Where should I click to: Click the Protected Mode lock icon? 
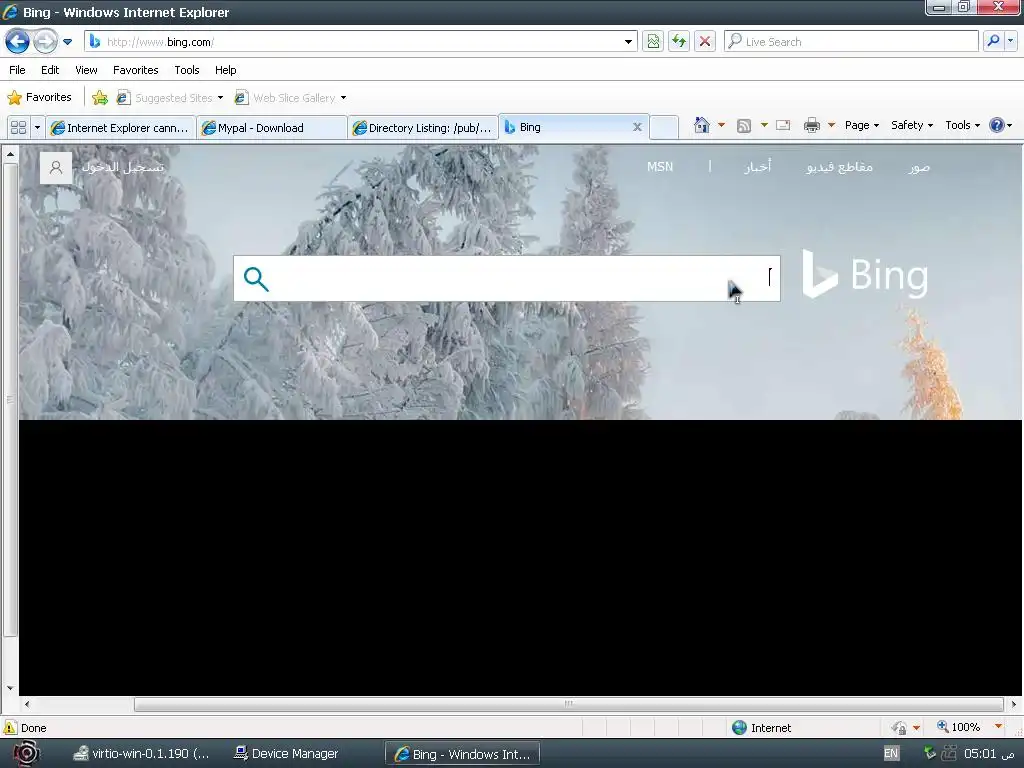(899, 728)
